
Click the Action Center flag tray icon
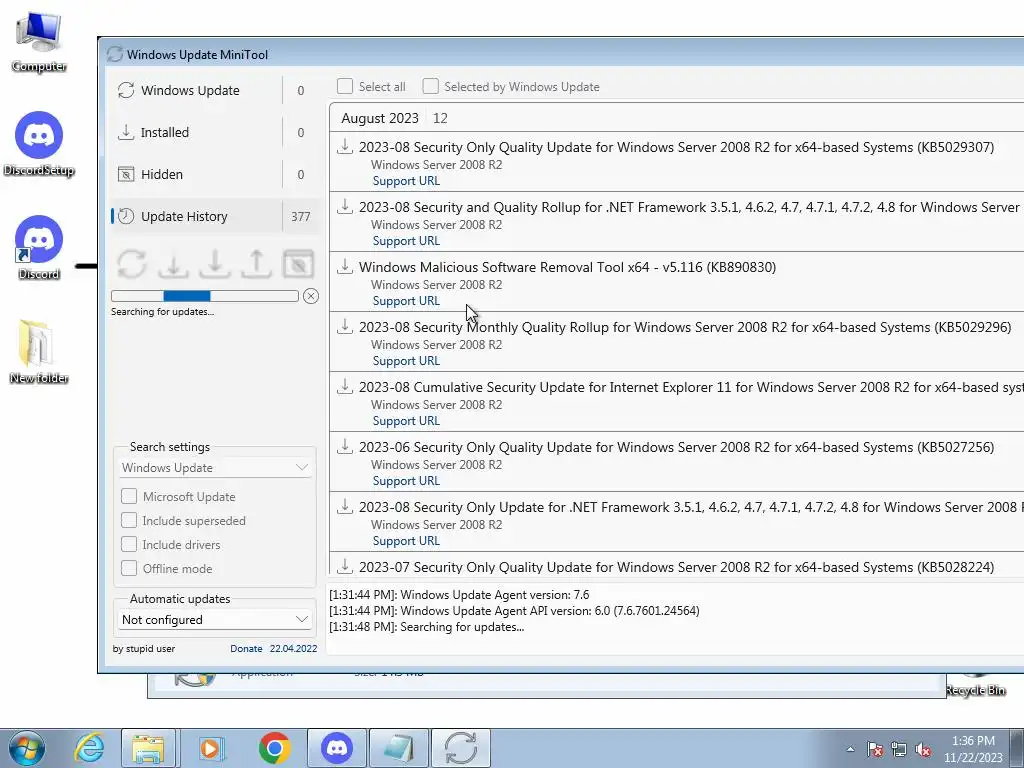click(875, 749)
